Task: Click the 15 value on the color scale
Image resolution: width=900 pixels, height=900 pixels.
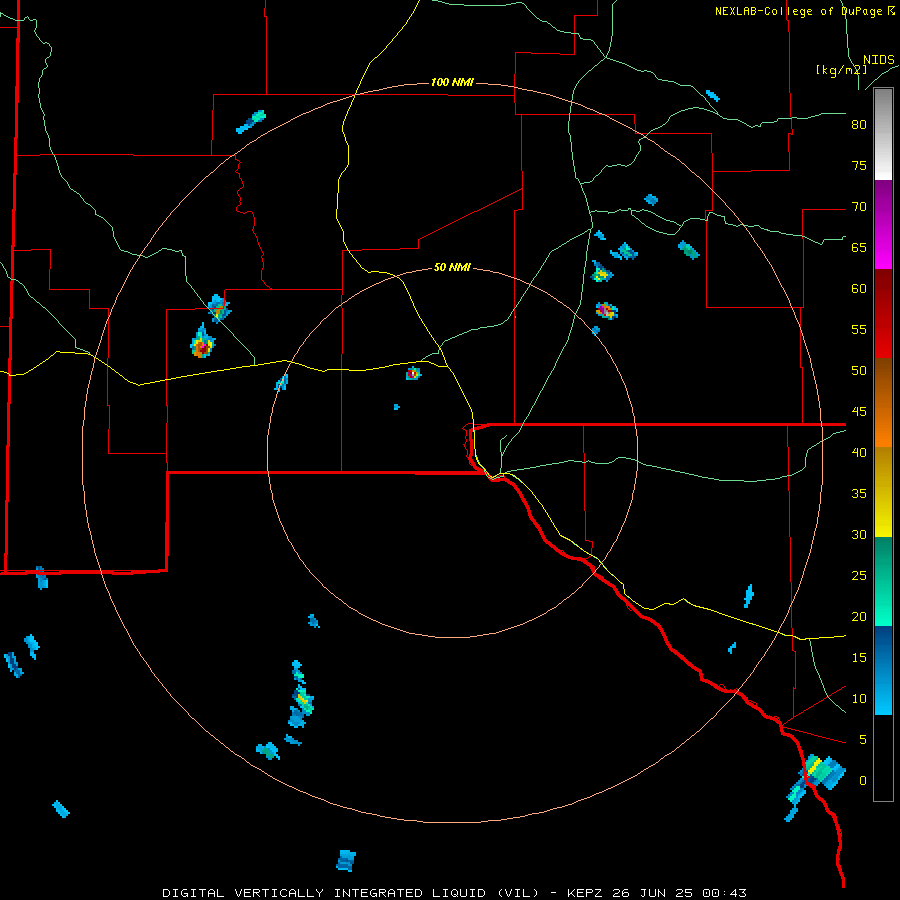Action: point(859,657)
